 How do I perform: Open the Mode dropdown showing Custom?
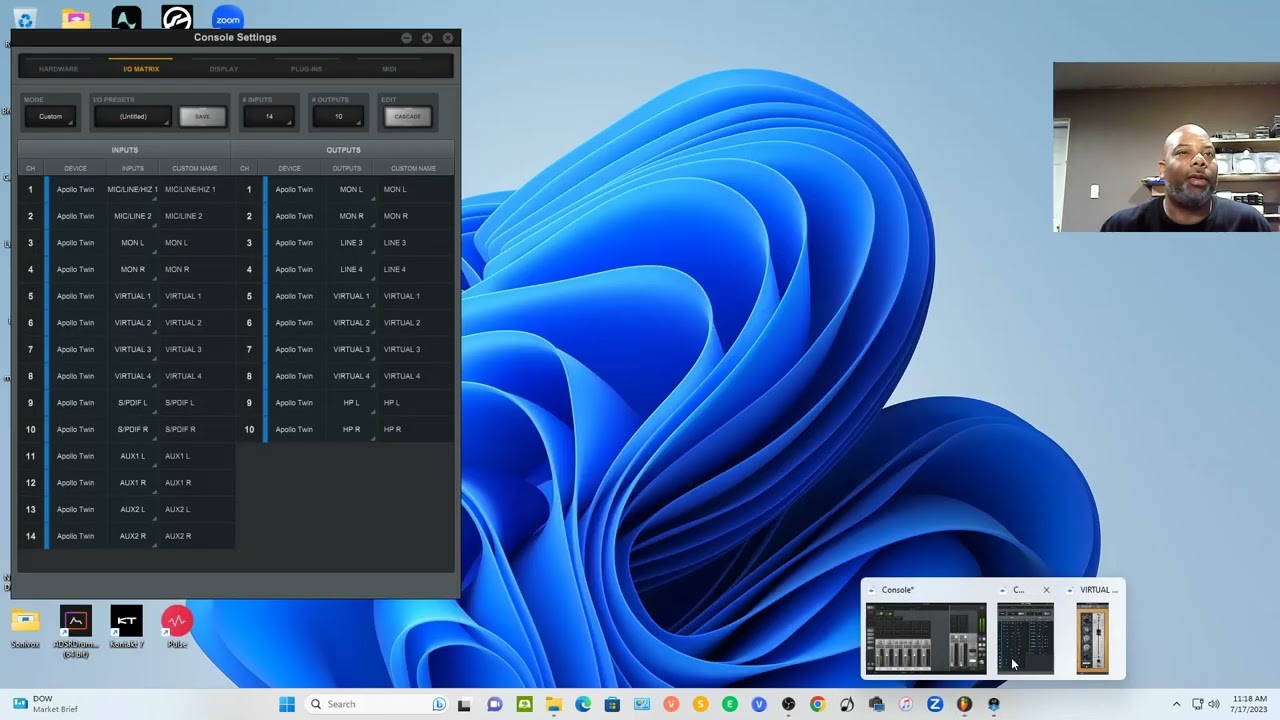point(50,117)
